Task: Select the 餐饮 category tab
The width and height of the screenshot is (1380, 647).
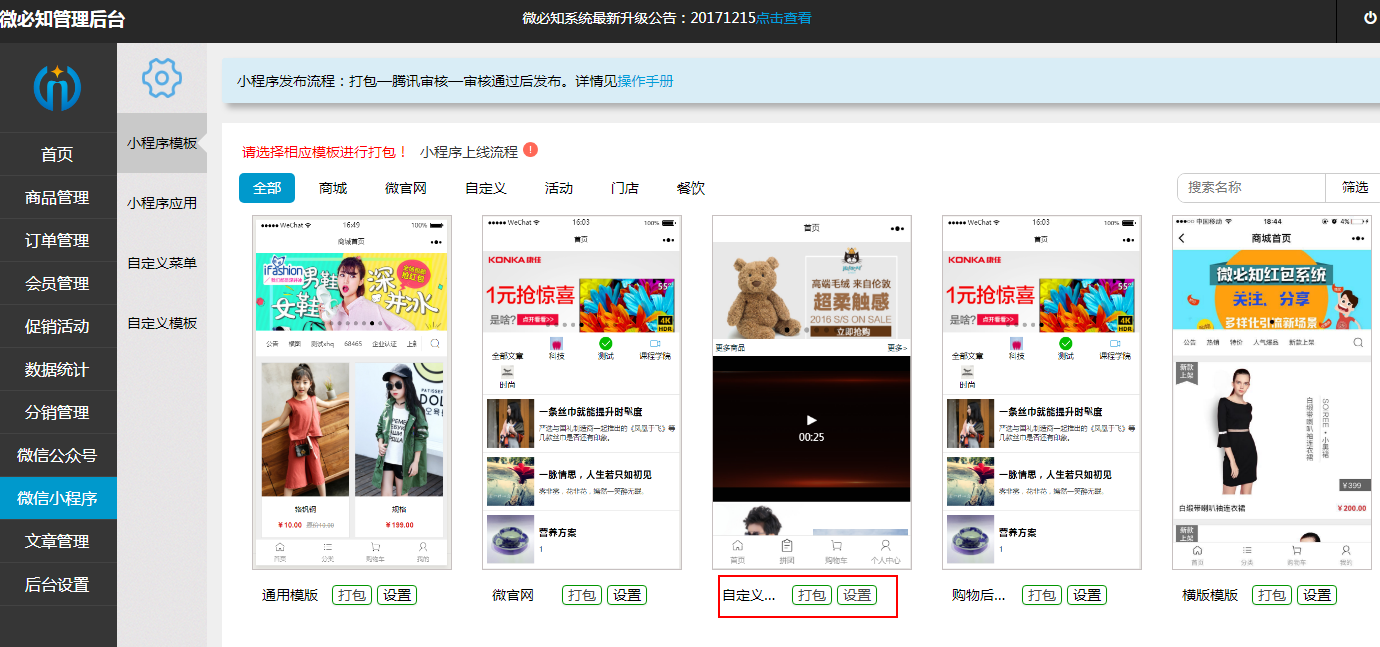Action: 691,188
